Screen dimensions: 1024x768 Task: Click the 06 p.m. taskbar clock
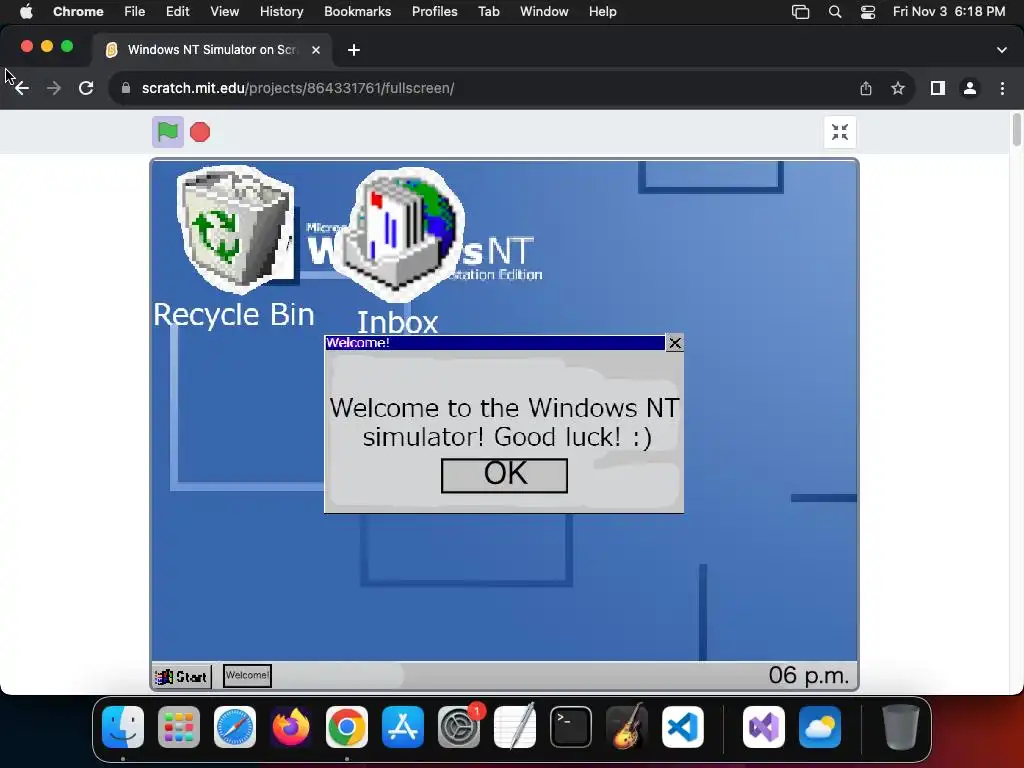[x=808, y=675]
